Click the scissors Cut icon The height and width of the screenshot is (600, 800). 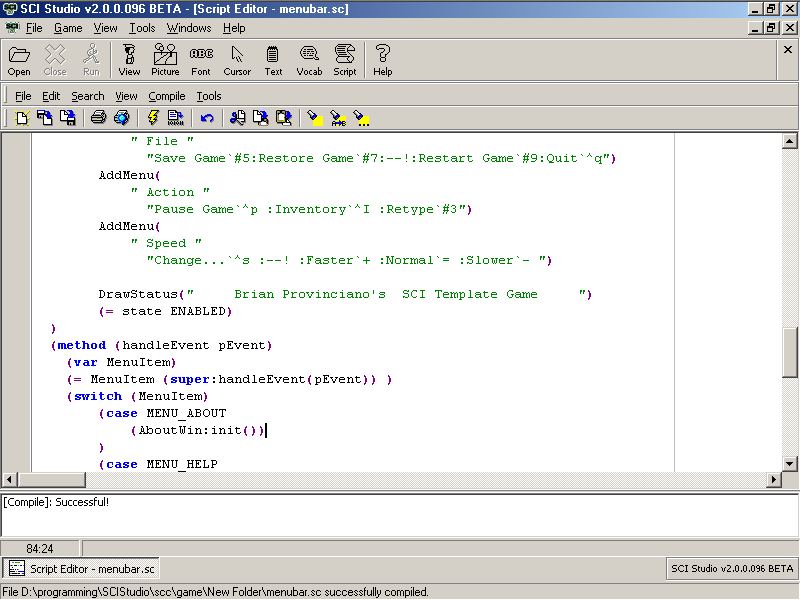tap(237, 118)
